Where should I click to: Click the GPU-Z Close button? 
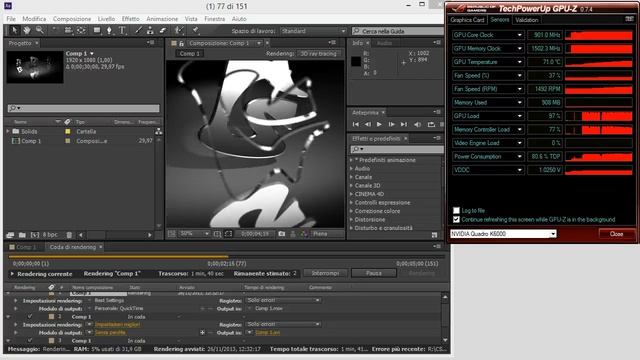pos(616,234)
